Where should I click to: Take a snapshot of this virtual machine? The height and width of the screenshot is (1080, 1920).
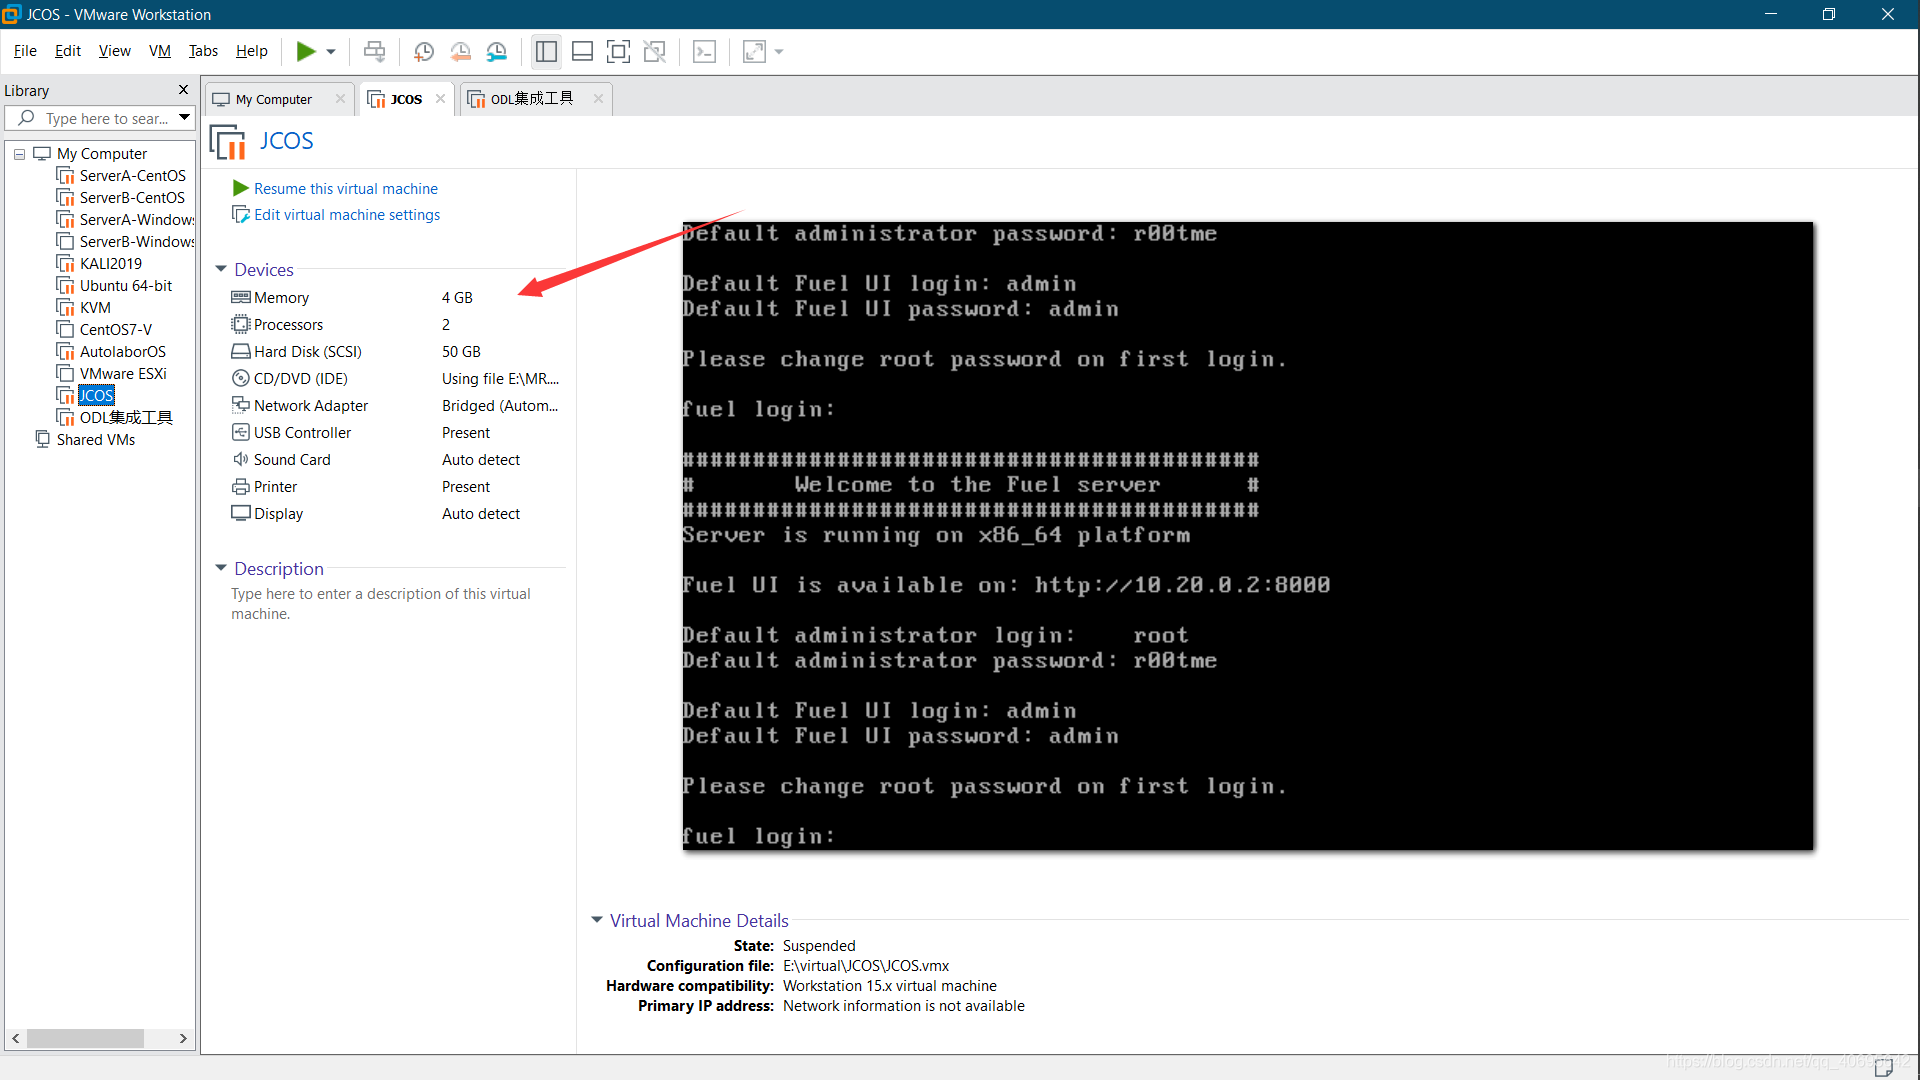click(x=423, y=51)
